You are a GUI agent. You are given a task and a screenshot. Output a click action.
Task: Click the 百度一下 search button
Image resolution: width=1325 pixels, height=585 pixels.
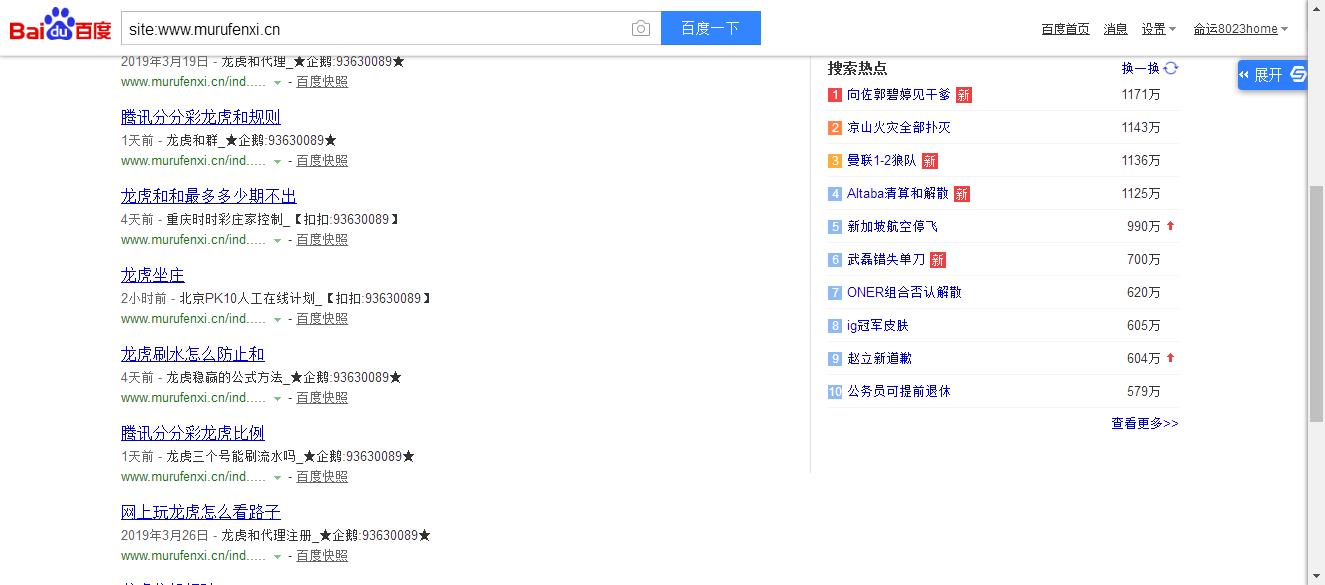tap(711, 28)
